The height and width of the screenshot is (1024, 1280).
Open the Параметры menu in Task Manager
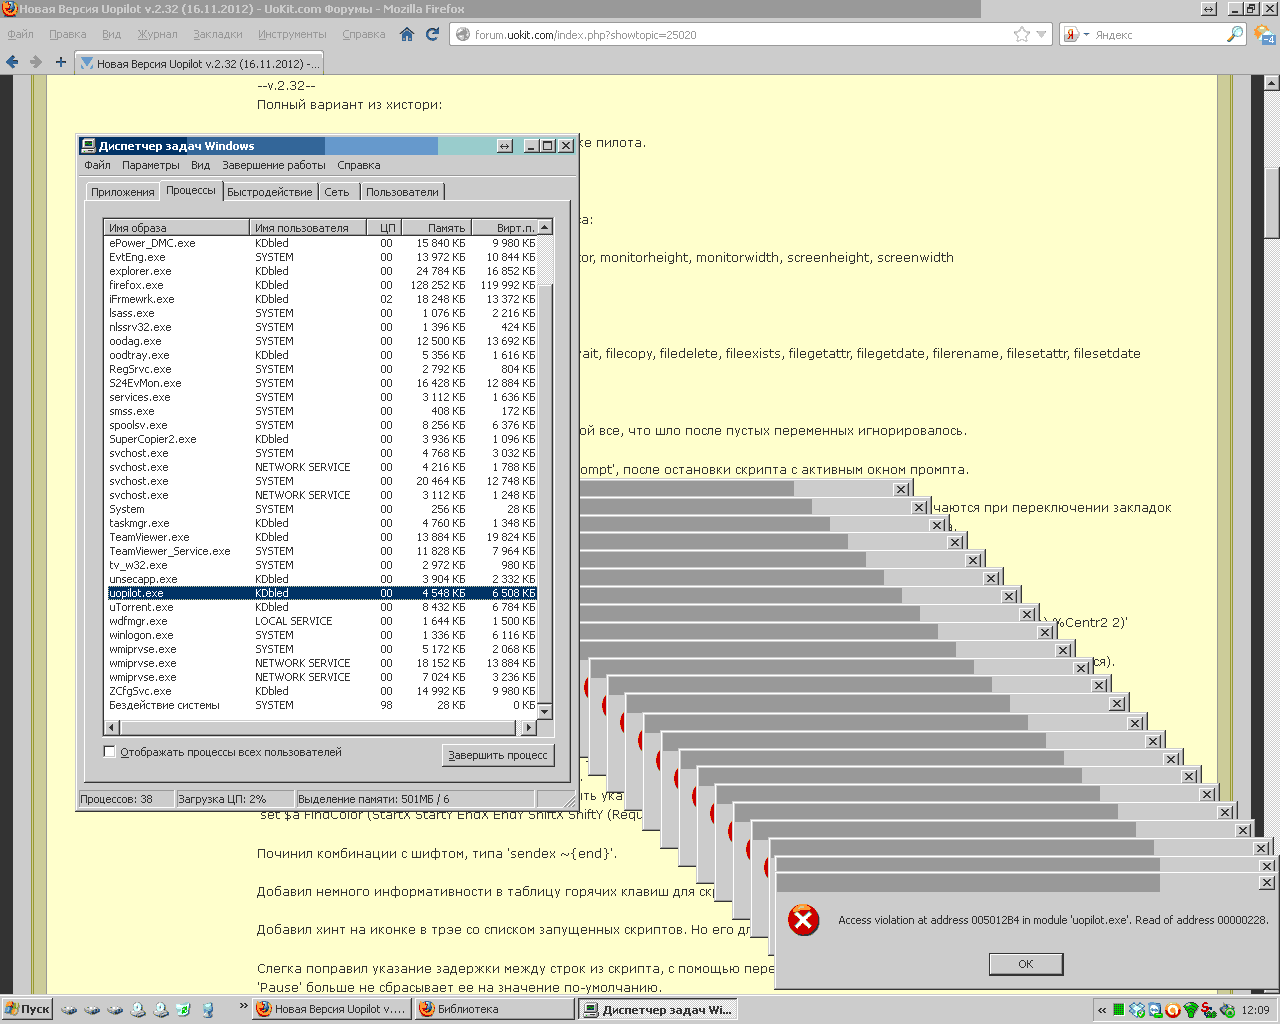(150, 165)
